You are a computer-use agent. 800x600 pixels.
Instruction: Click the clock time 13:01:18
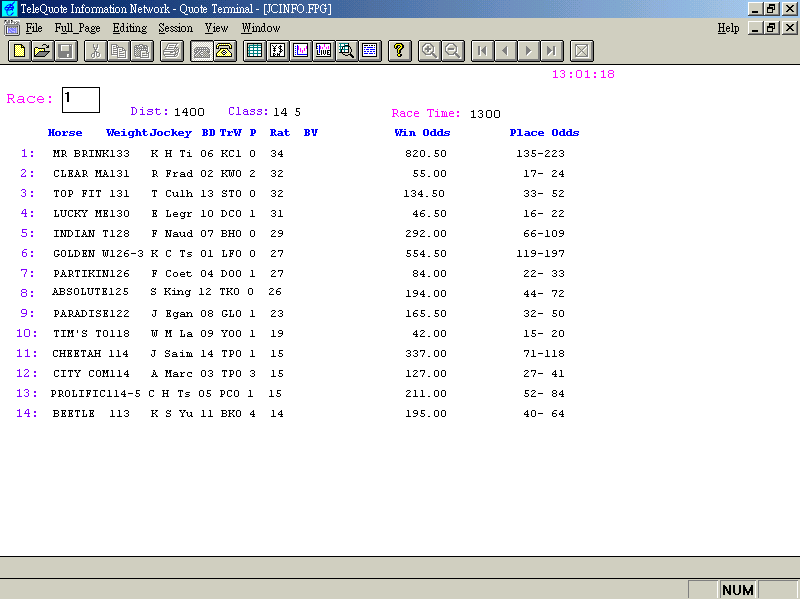click(x=583, y=74)
